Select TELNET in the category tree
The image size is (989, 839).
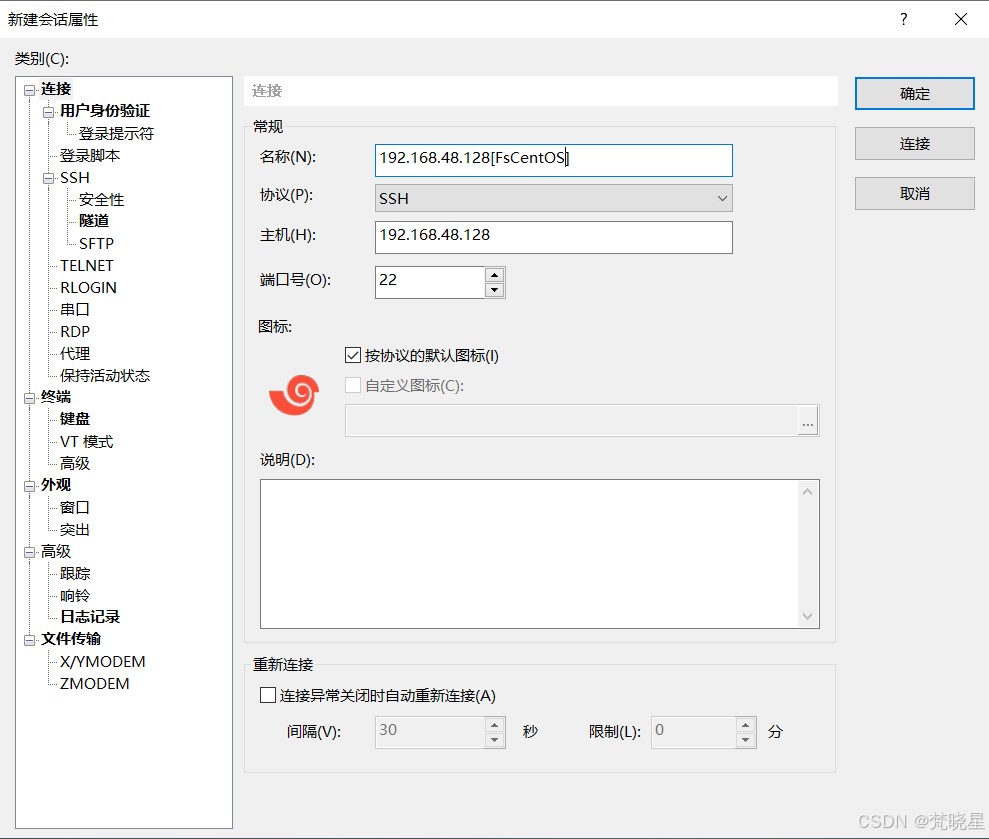click(86, 266)
